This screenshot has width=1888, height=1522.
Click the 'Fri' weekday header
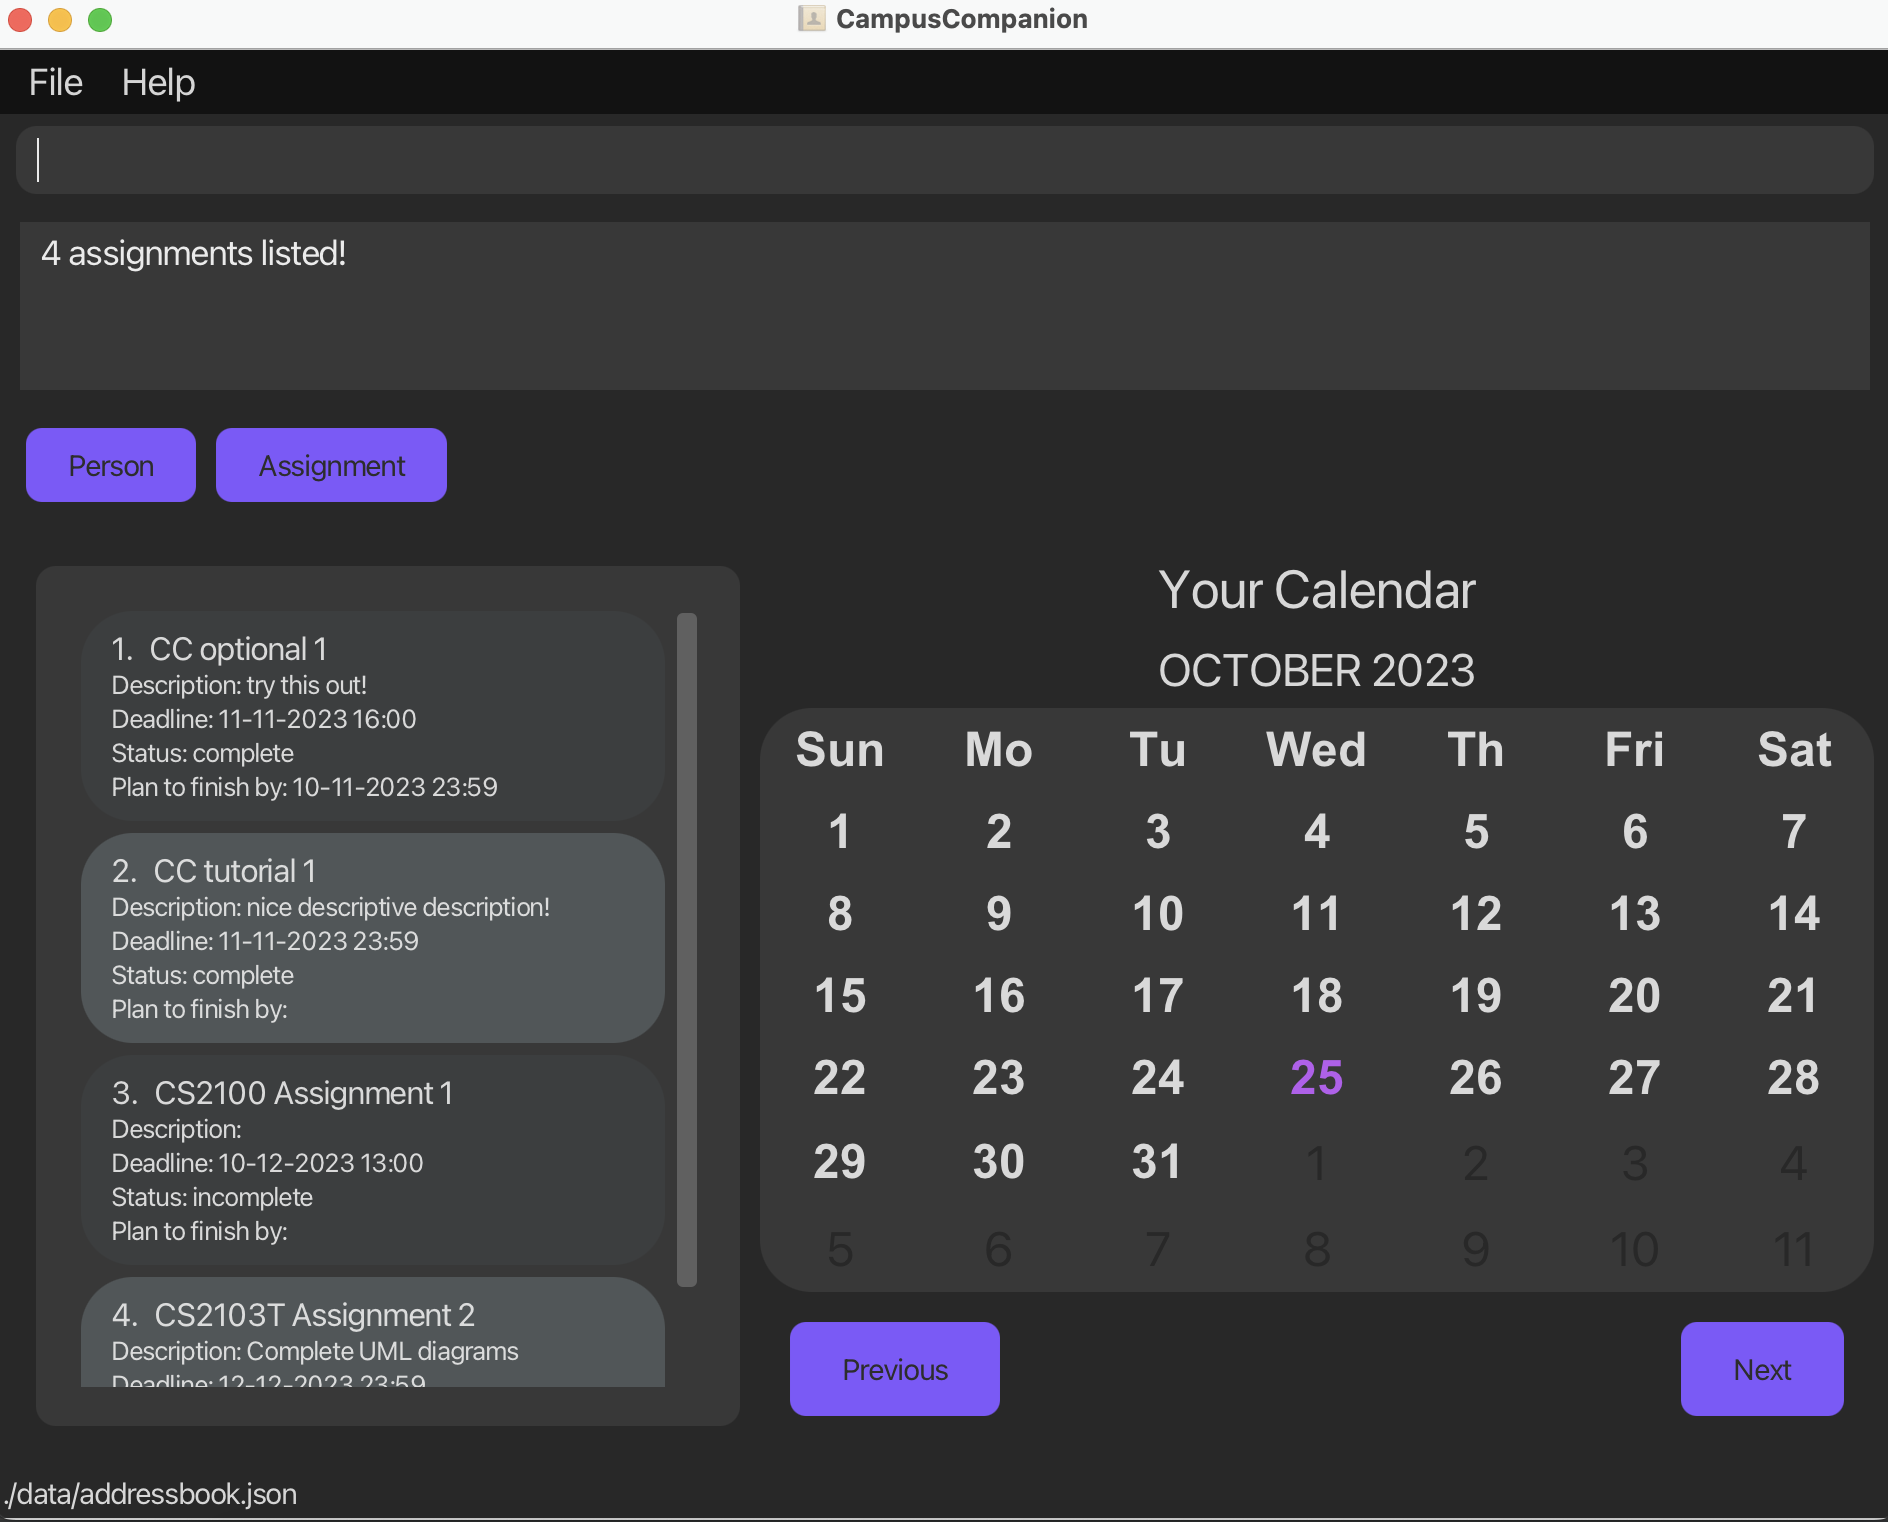[x=1634, y=749]
